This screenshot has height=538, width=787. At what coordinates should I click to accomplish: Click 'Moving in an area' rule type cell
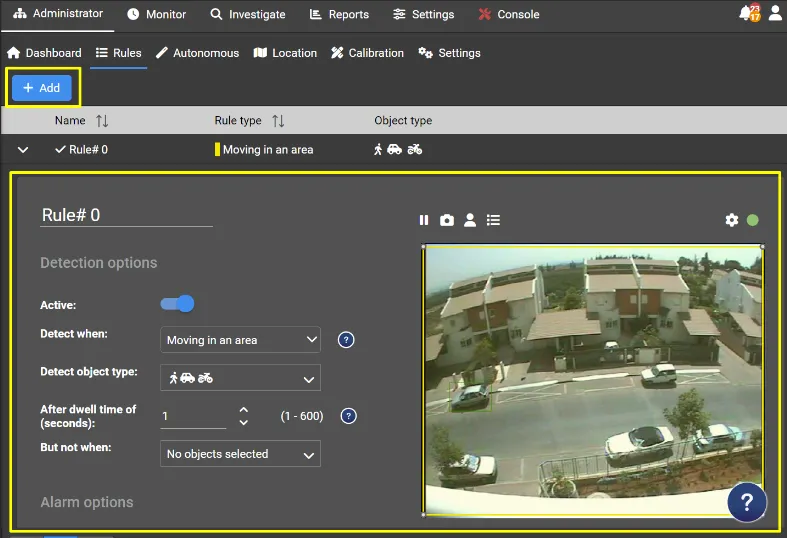pos(268,150)
